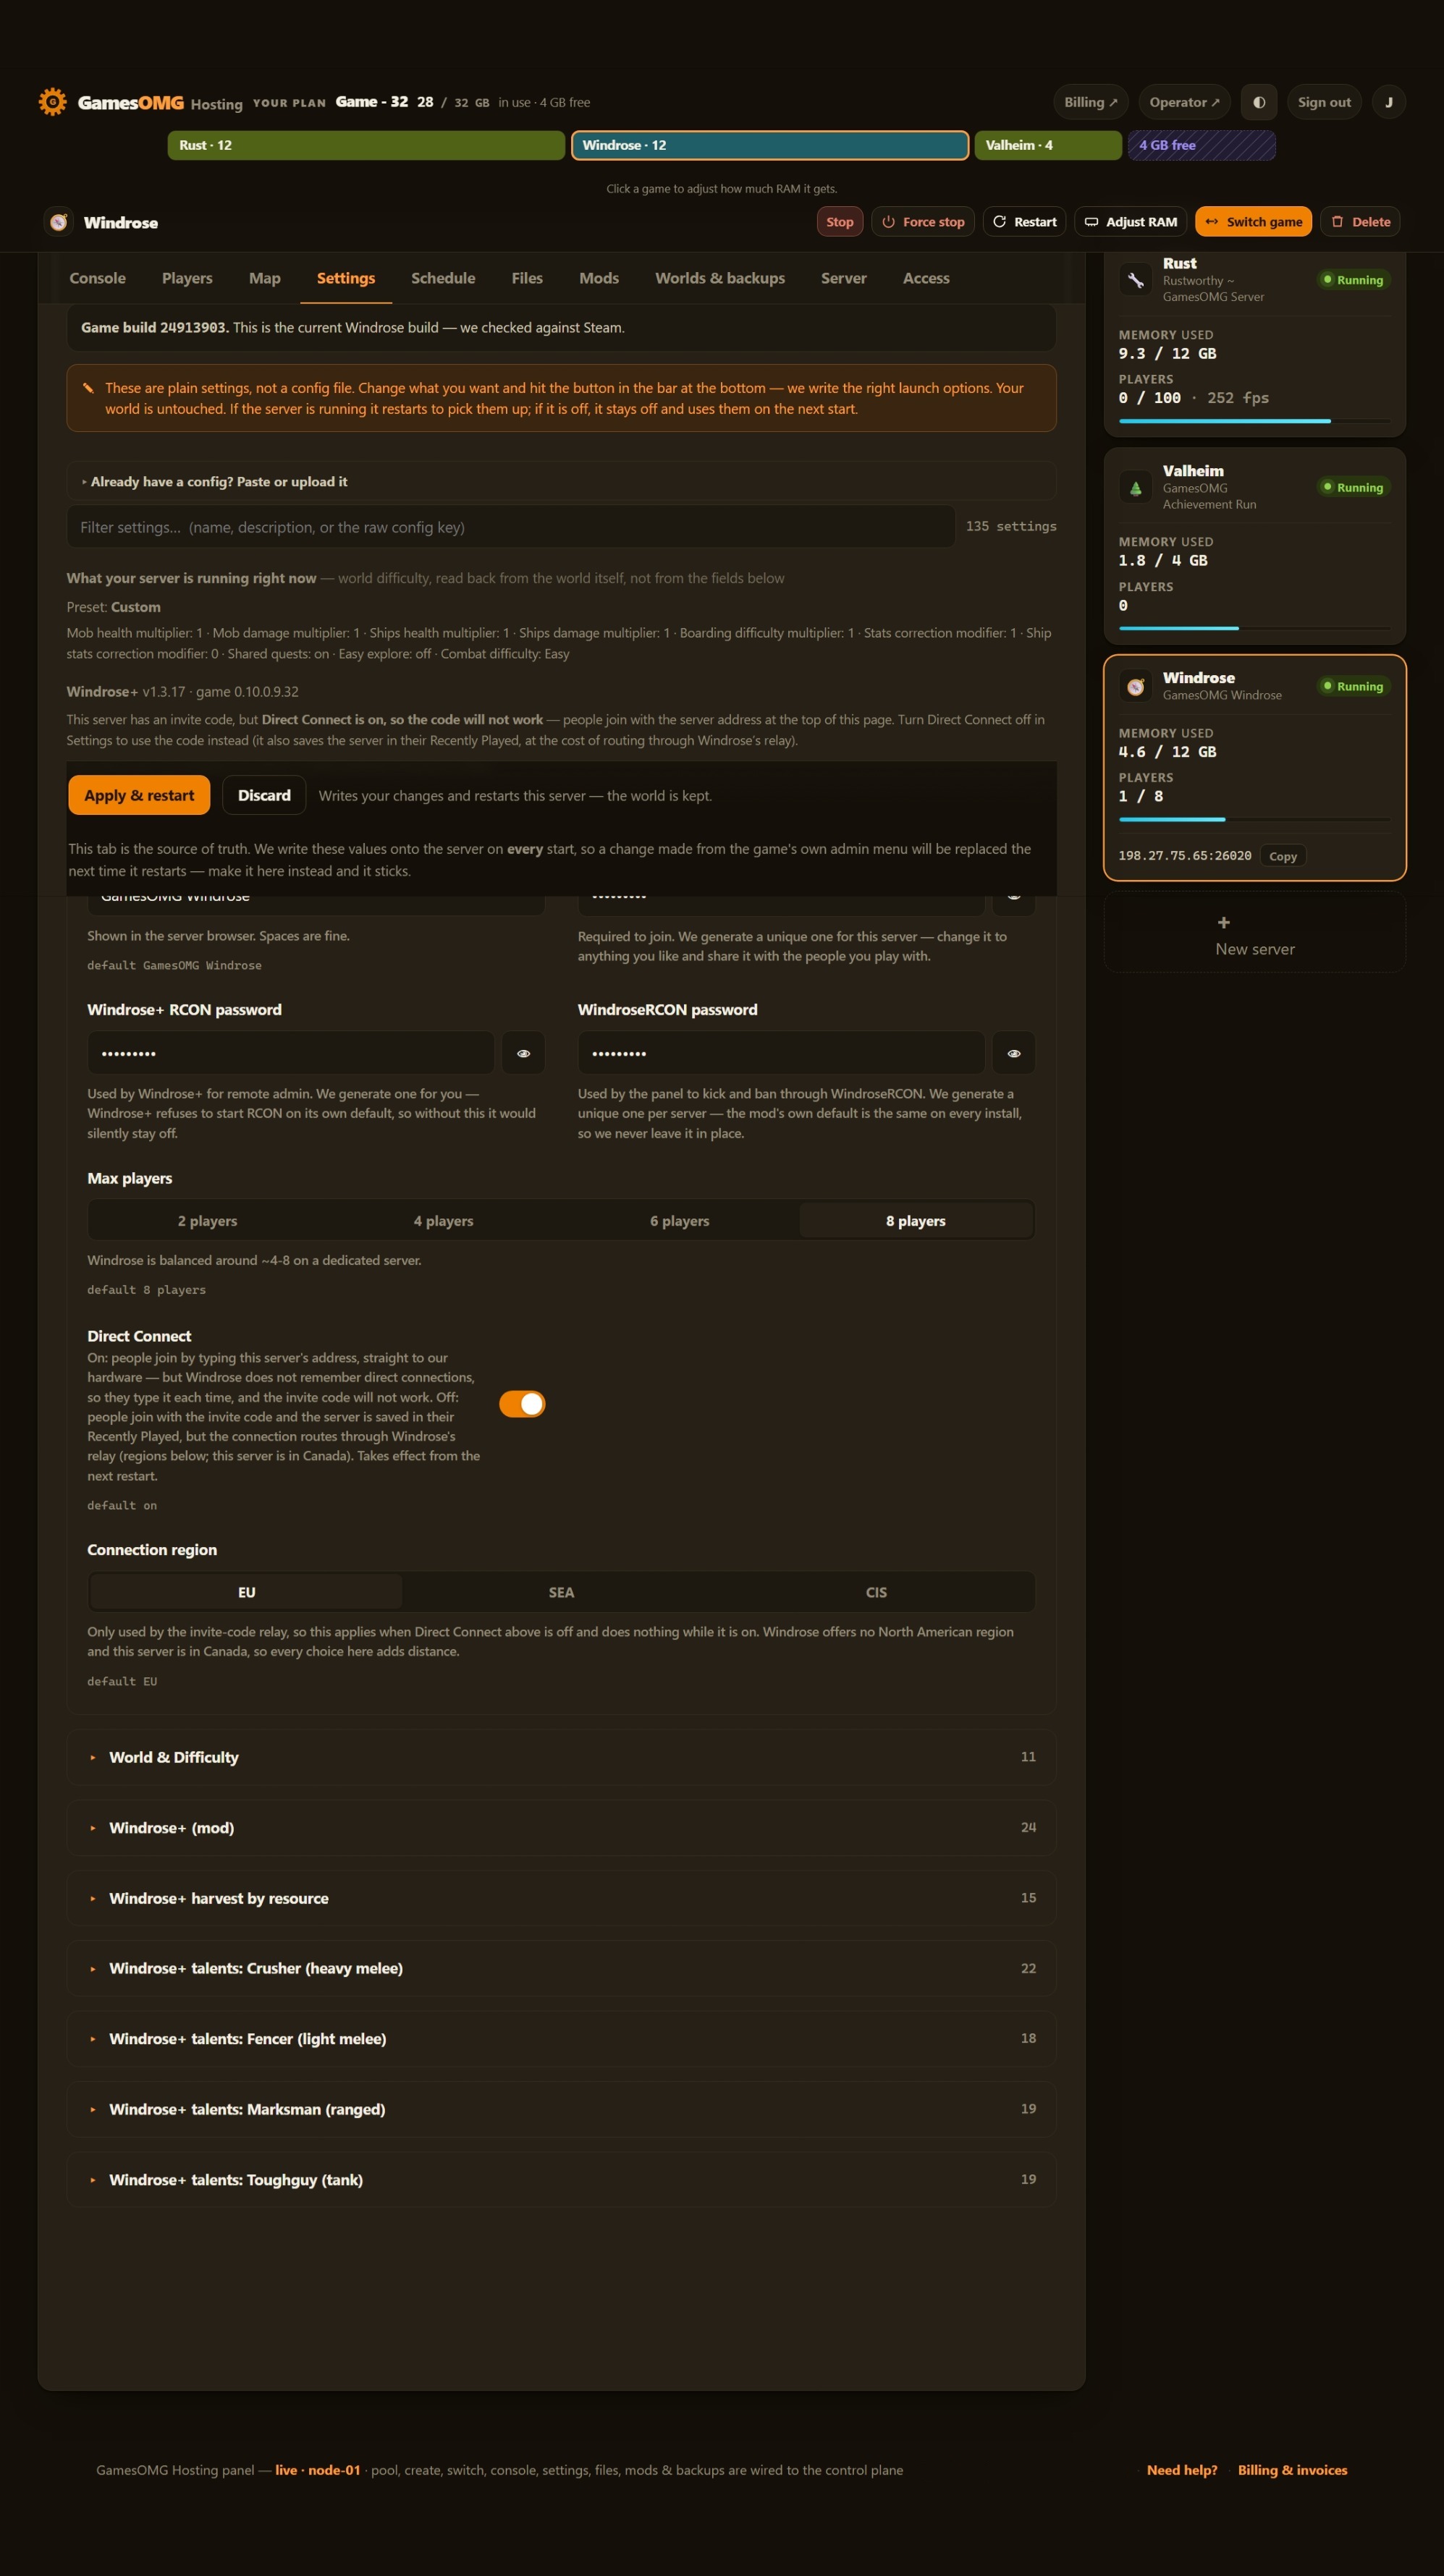1444x2576 pixels.
Task: Select the Windrose · 12 RAM bar
Action: click(x=770, y=145)
